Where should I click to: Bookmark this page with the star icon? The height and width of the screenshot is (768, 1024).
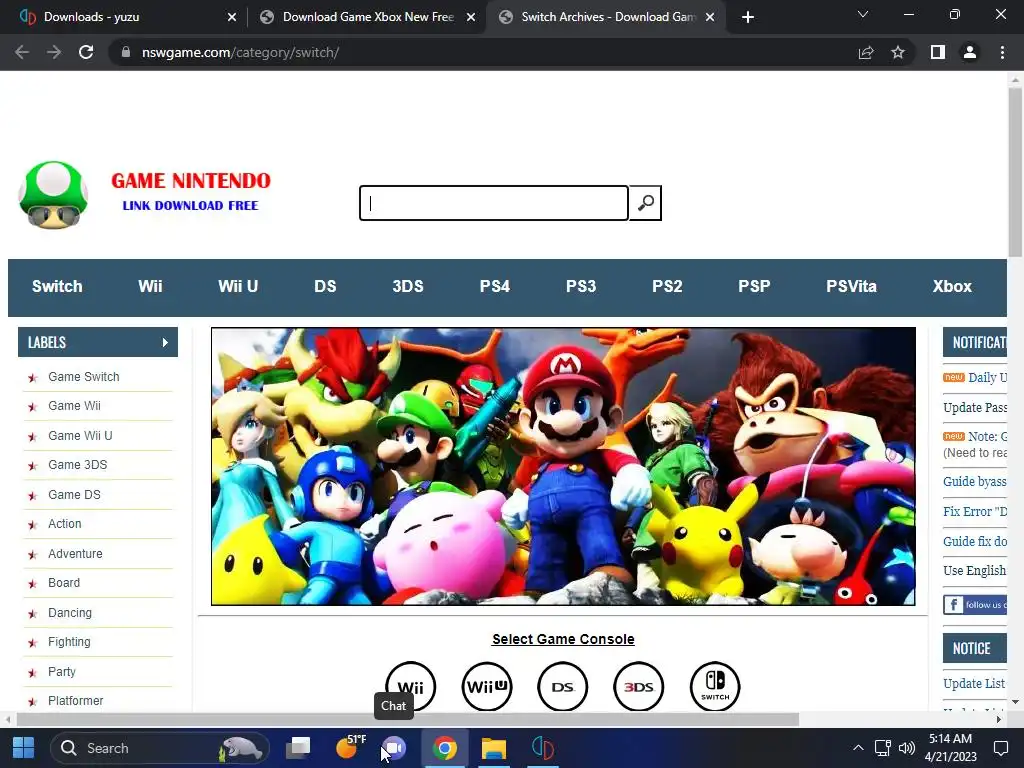pyautogui.click(x=898, y=52)
